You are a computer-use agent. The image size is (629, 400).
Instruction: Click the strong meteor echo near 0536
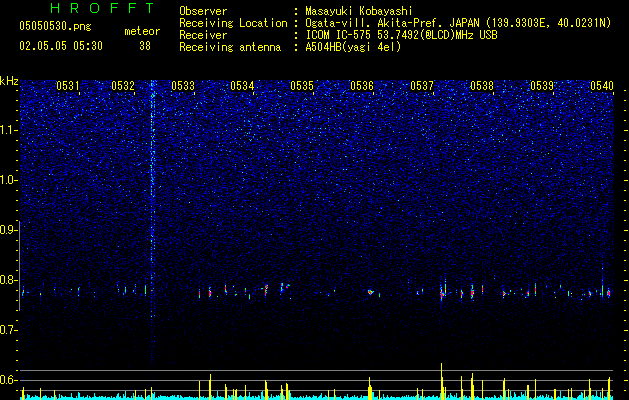click(x=371, y=292)
